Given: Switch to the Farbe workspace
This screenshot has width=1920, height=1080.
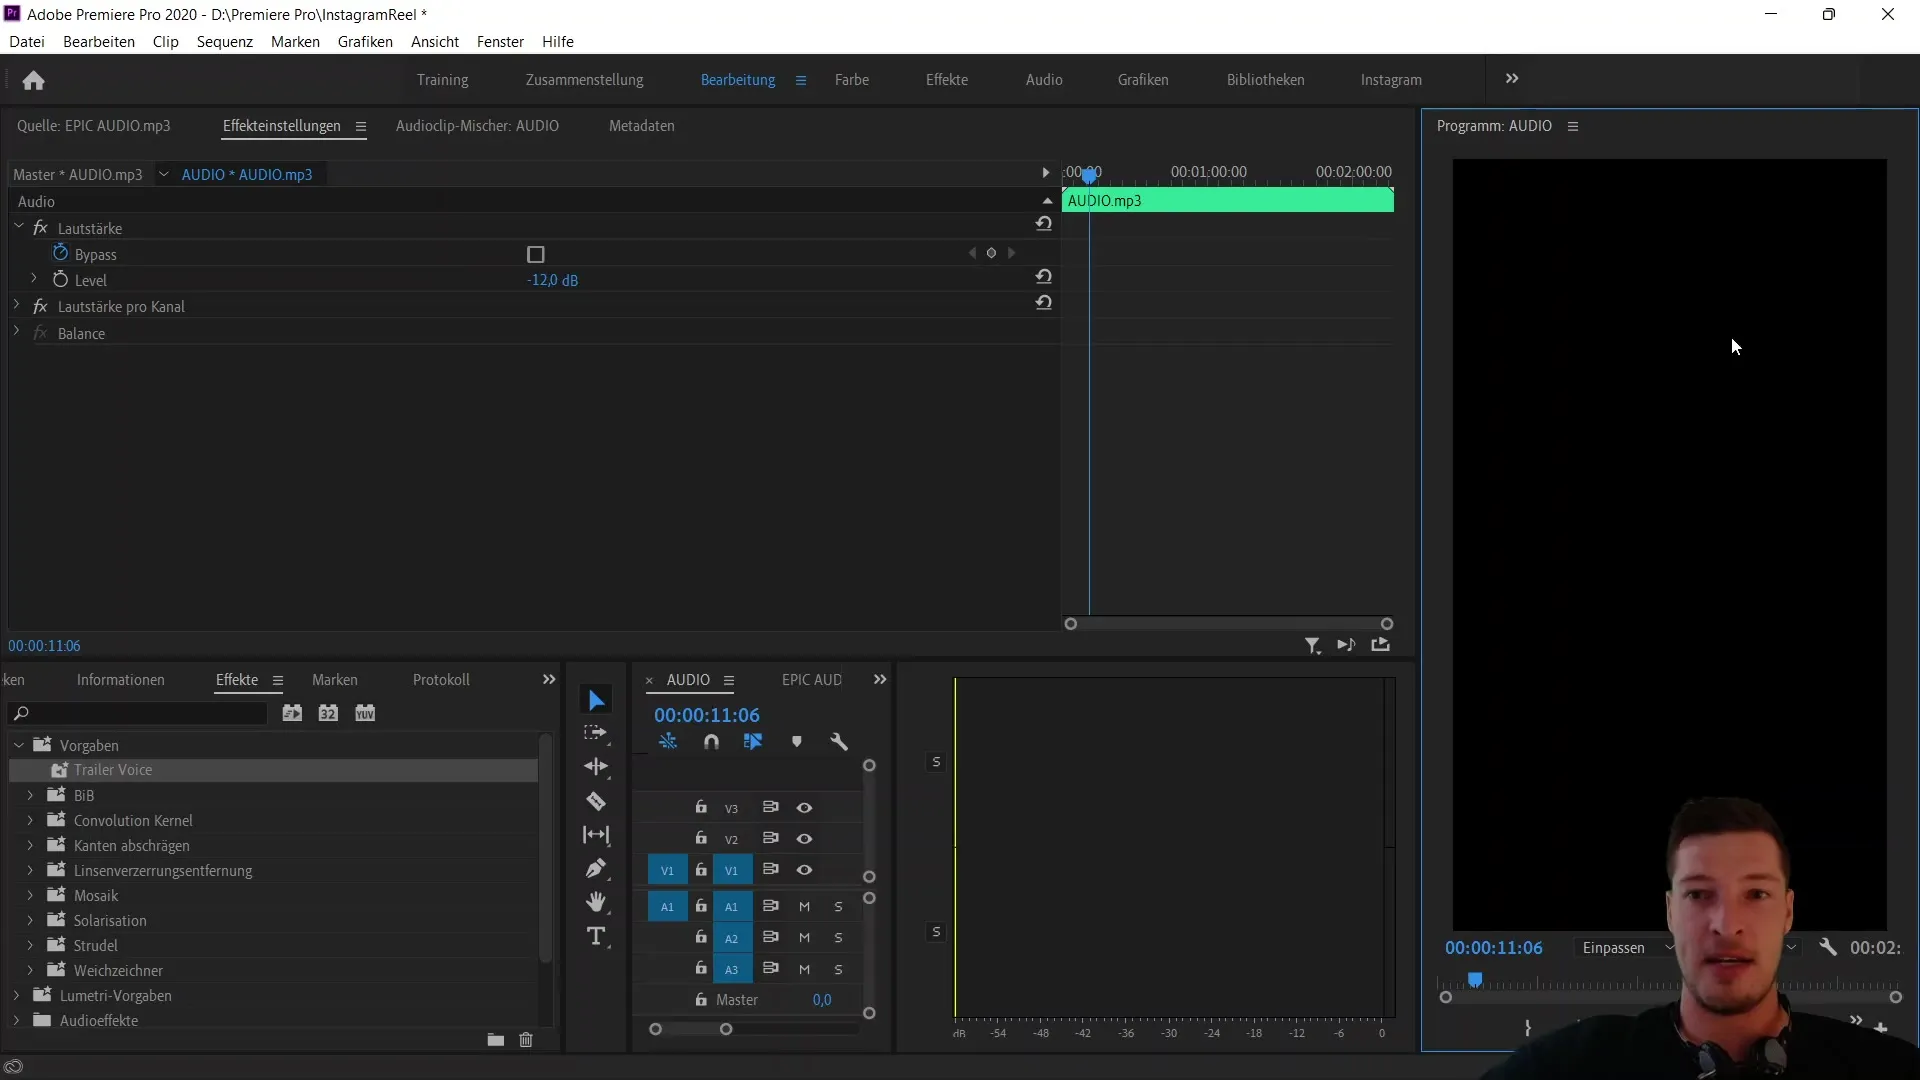Looking at the screenshot, I should pos(852,80).
